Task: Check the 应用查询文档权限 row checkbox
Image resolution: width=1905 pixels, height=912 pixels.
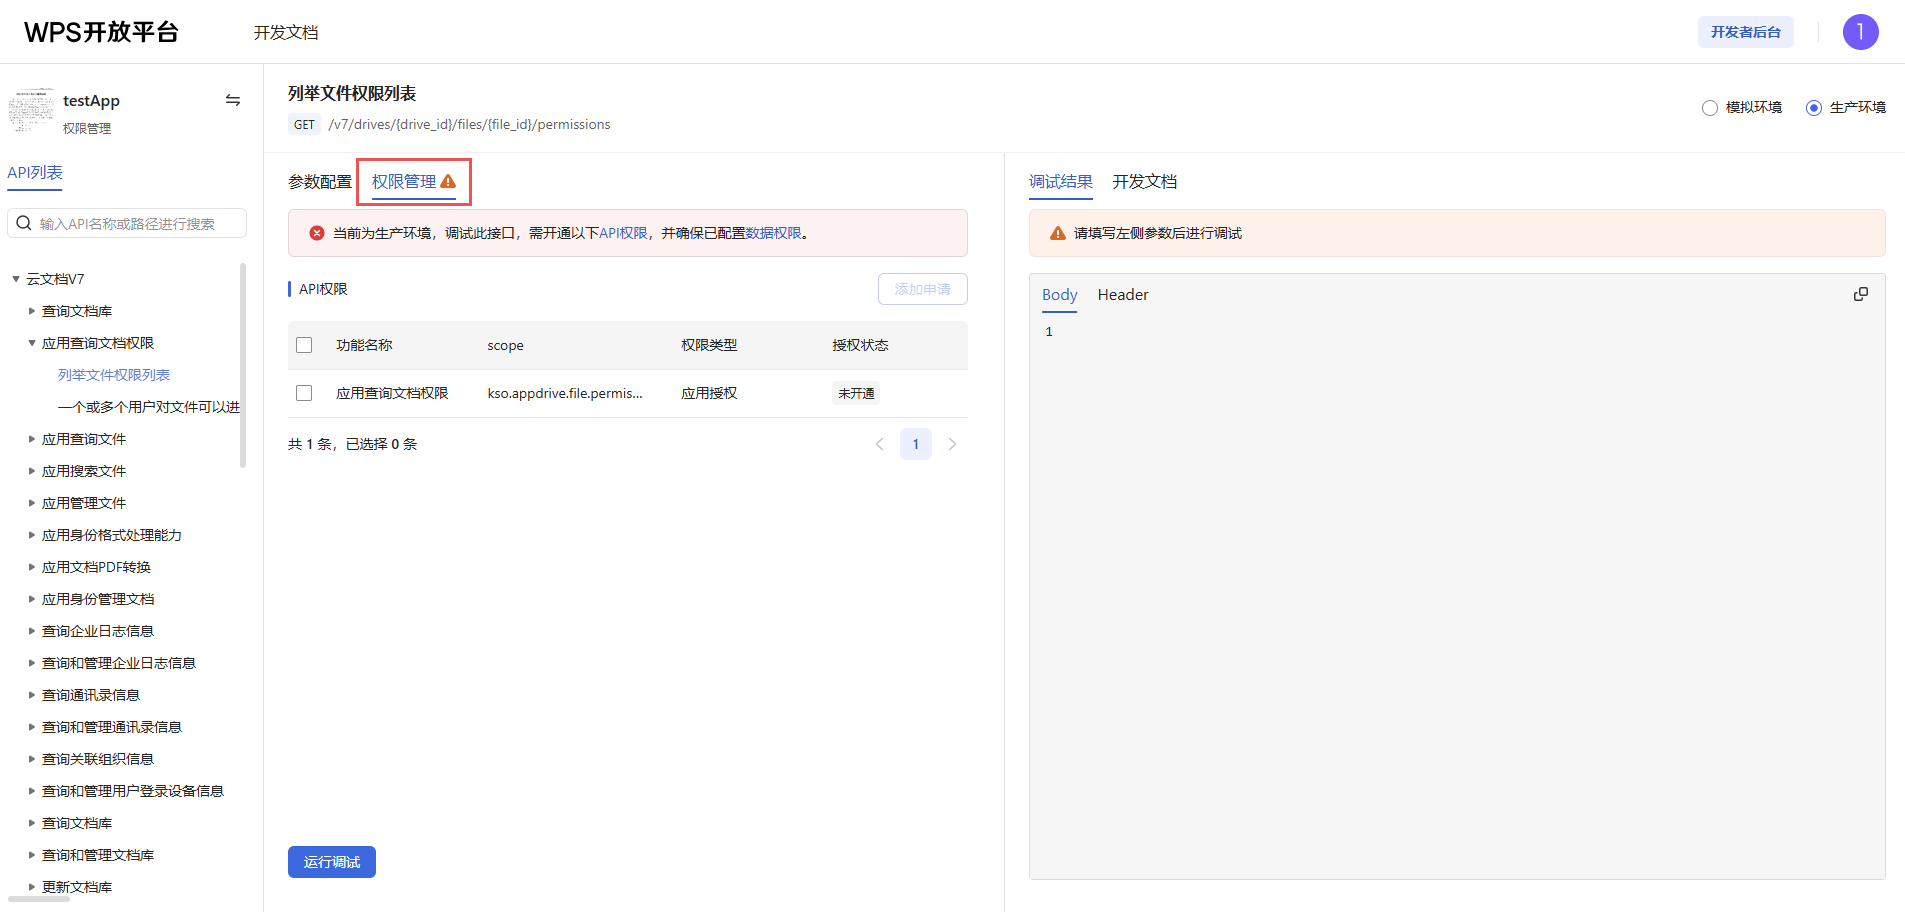Action: point(304,393)
